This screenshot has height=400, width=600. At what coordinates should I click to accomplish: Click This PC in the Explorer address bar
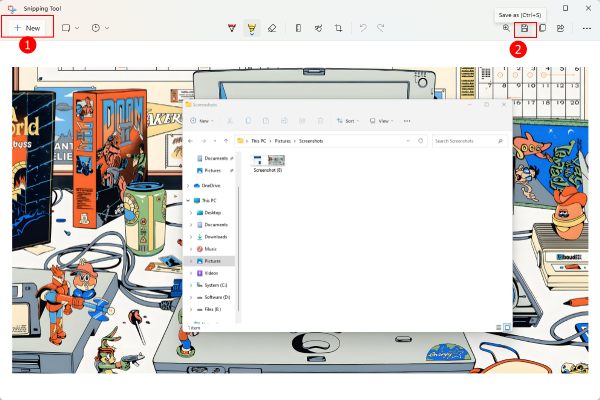(x=258, y=141)
